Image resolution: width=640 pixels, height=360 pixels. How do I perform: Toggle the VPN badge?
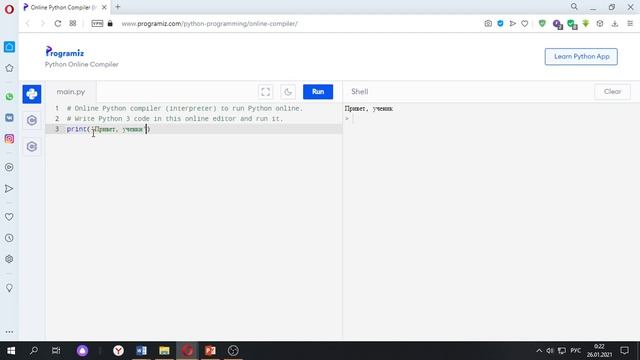[97, 23]
